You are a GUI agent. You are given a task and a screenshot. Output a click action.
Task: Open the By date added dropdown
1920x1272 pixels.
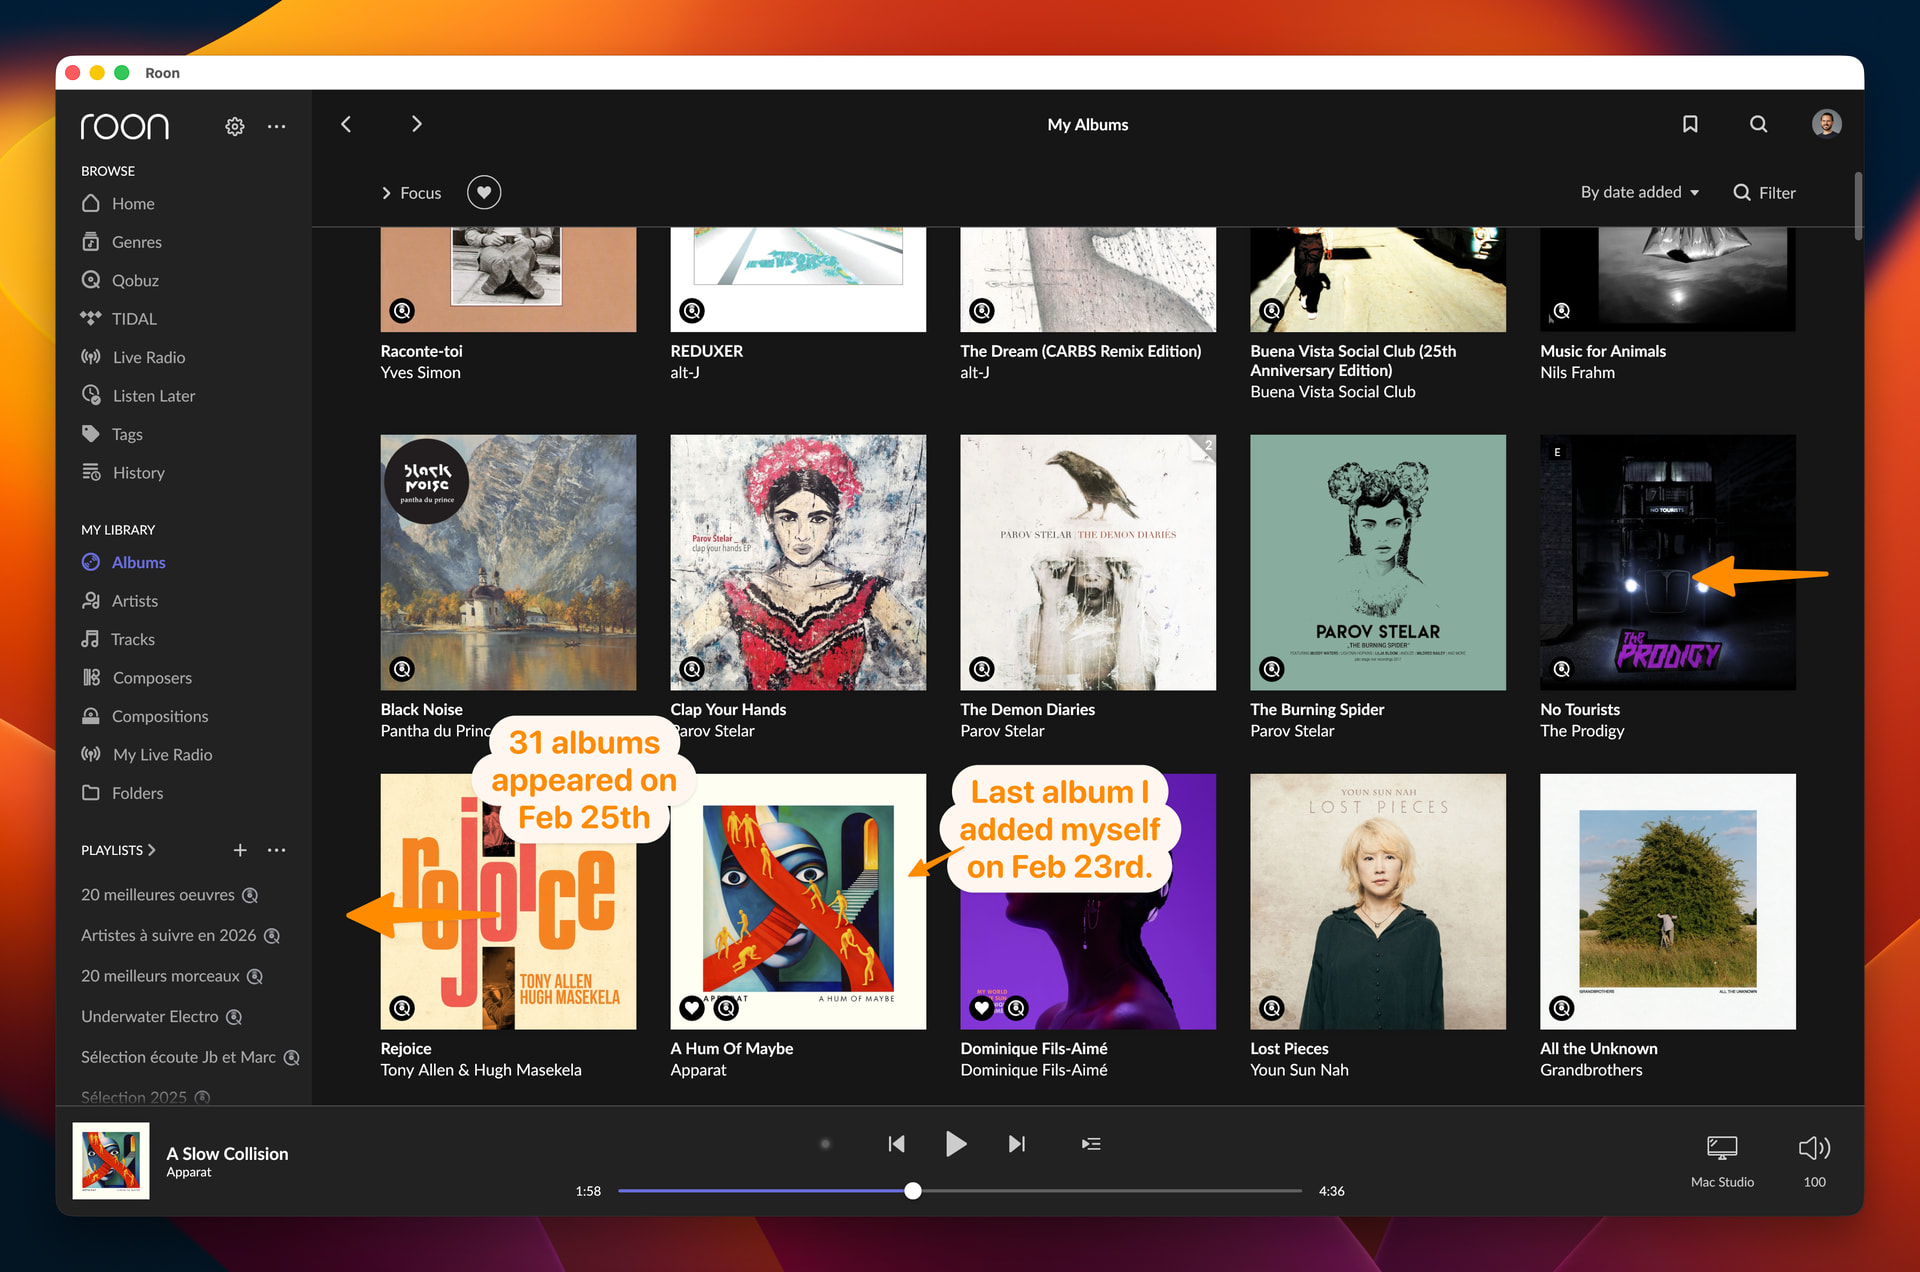click(1639, 192)
